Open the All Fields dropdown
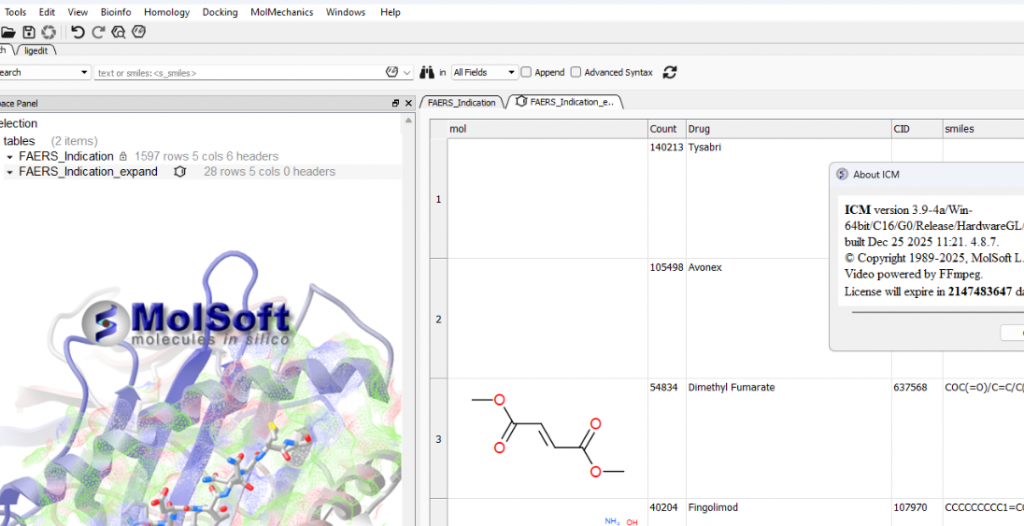 tap(484, 72)
